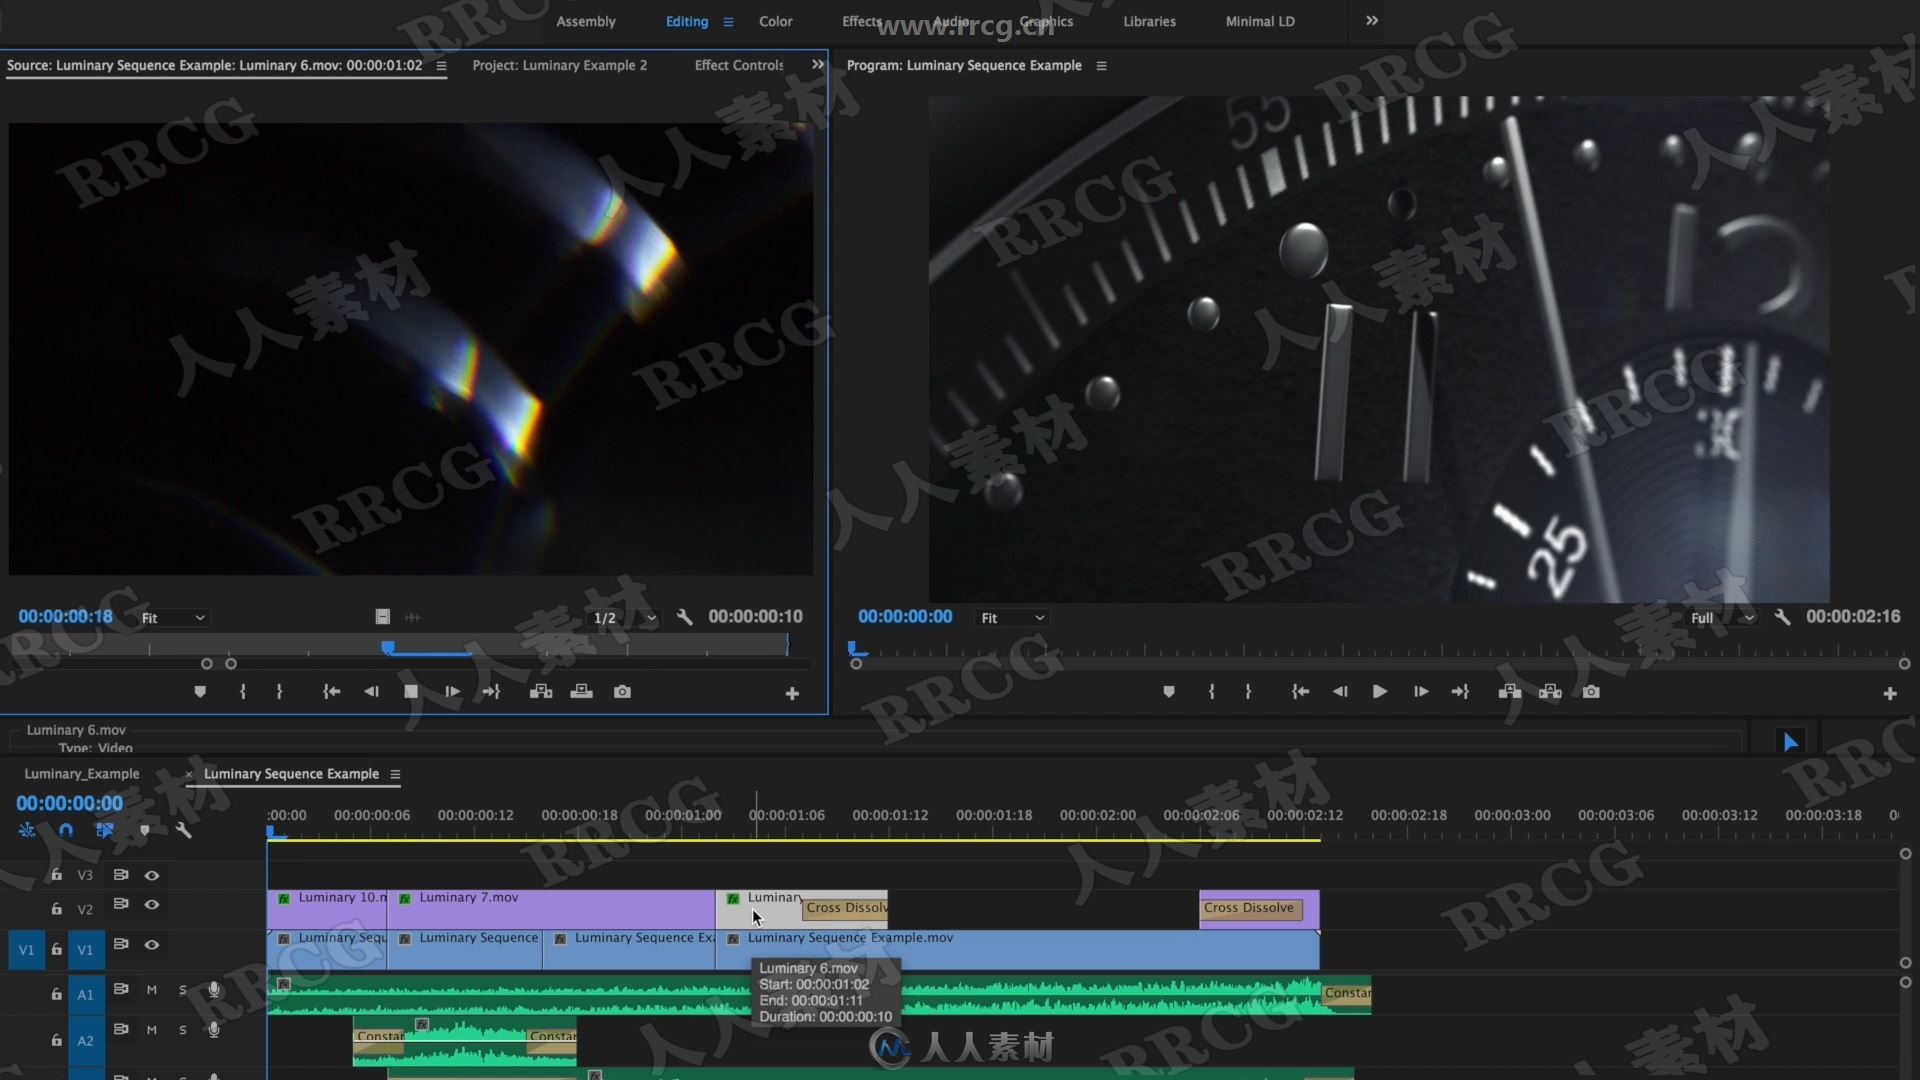Mark In point in Source monitor

(x=243, y=692)
